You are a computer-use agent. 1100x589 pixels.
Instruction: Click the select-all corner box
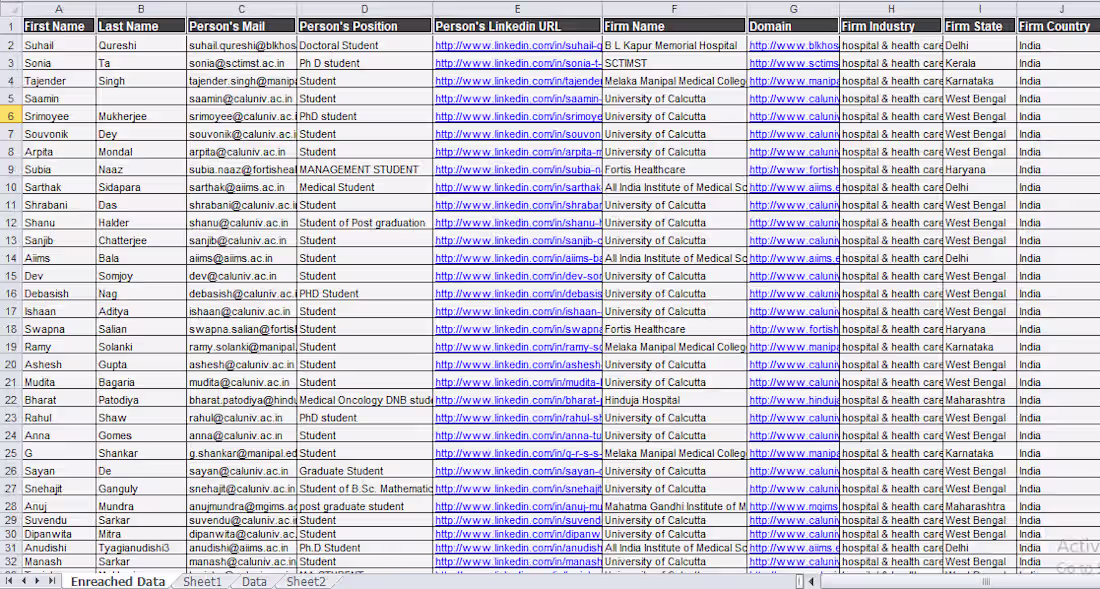pyautogui.click(x=11, y=8)
